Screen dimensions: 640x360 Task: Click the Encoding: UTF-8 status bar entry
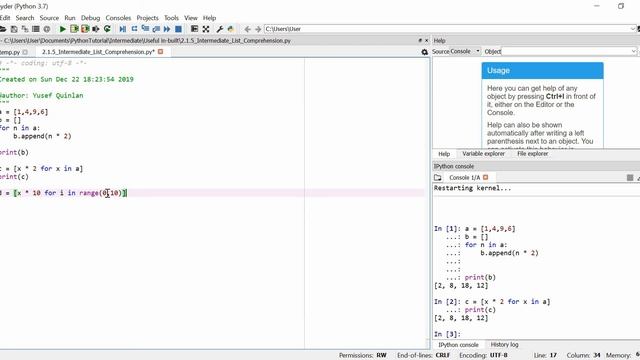[483, 356]
